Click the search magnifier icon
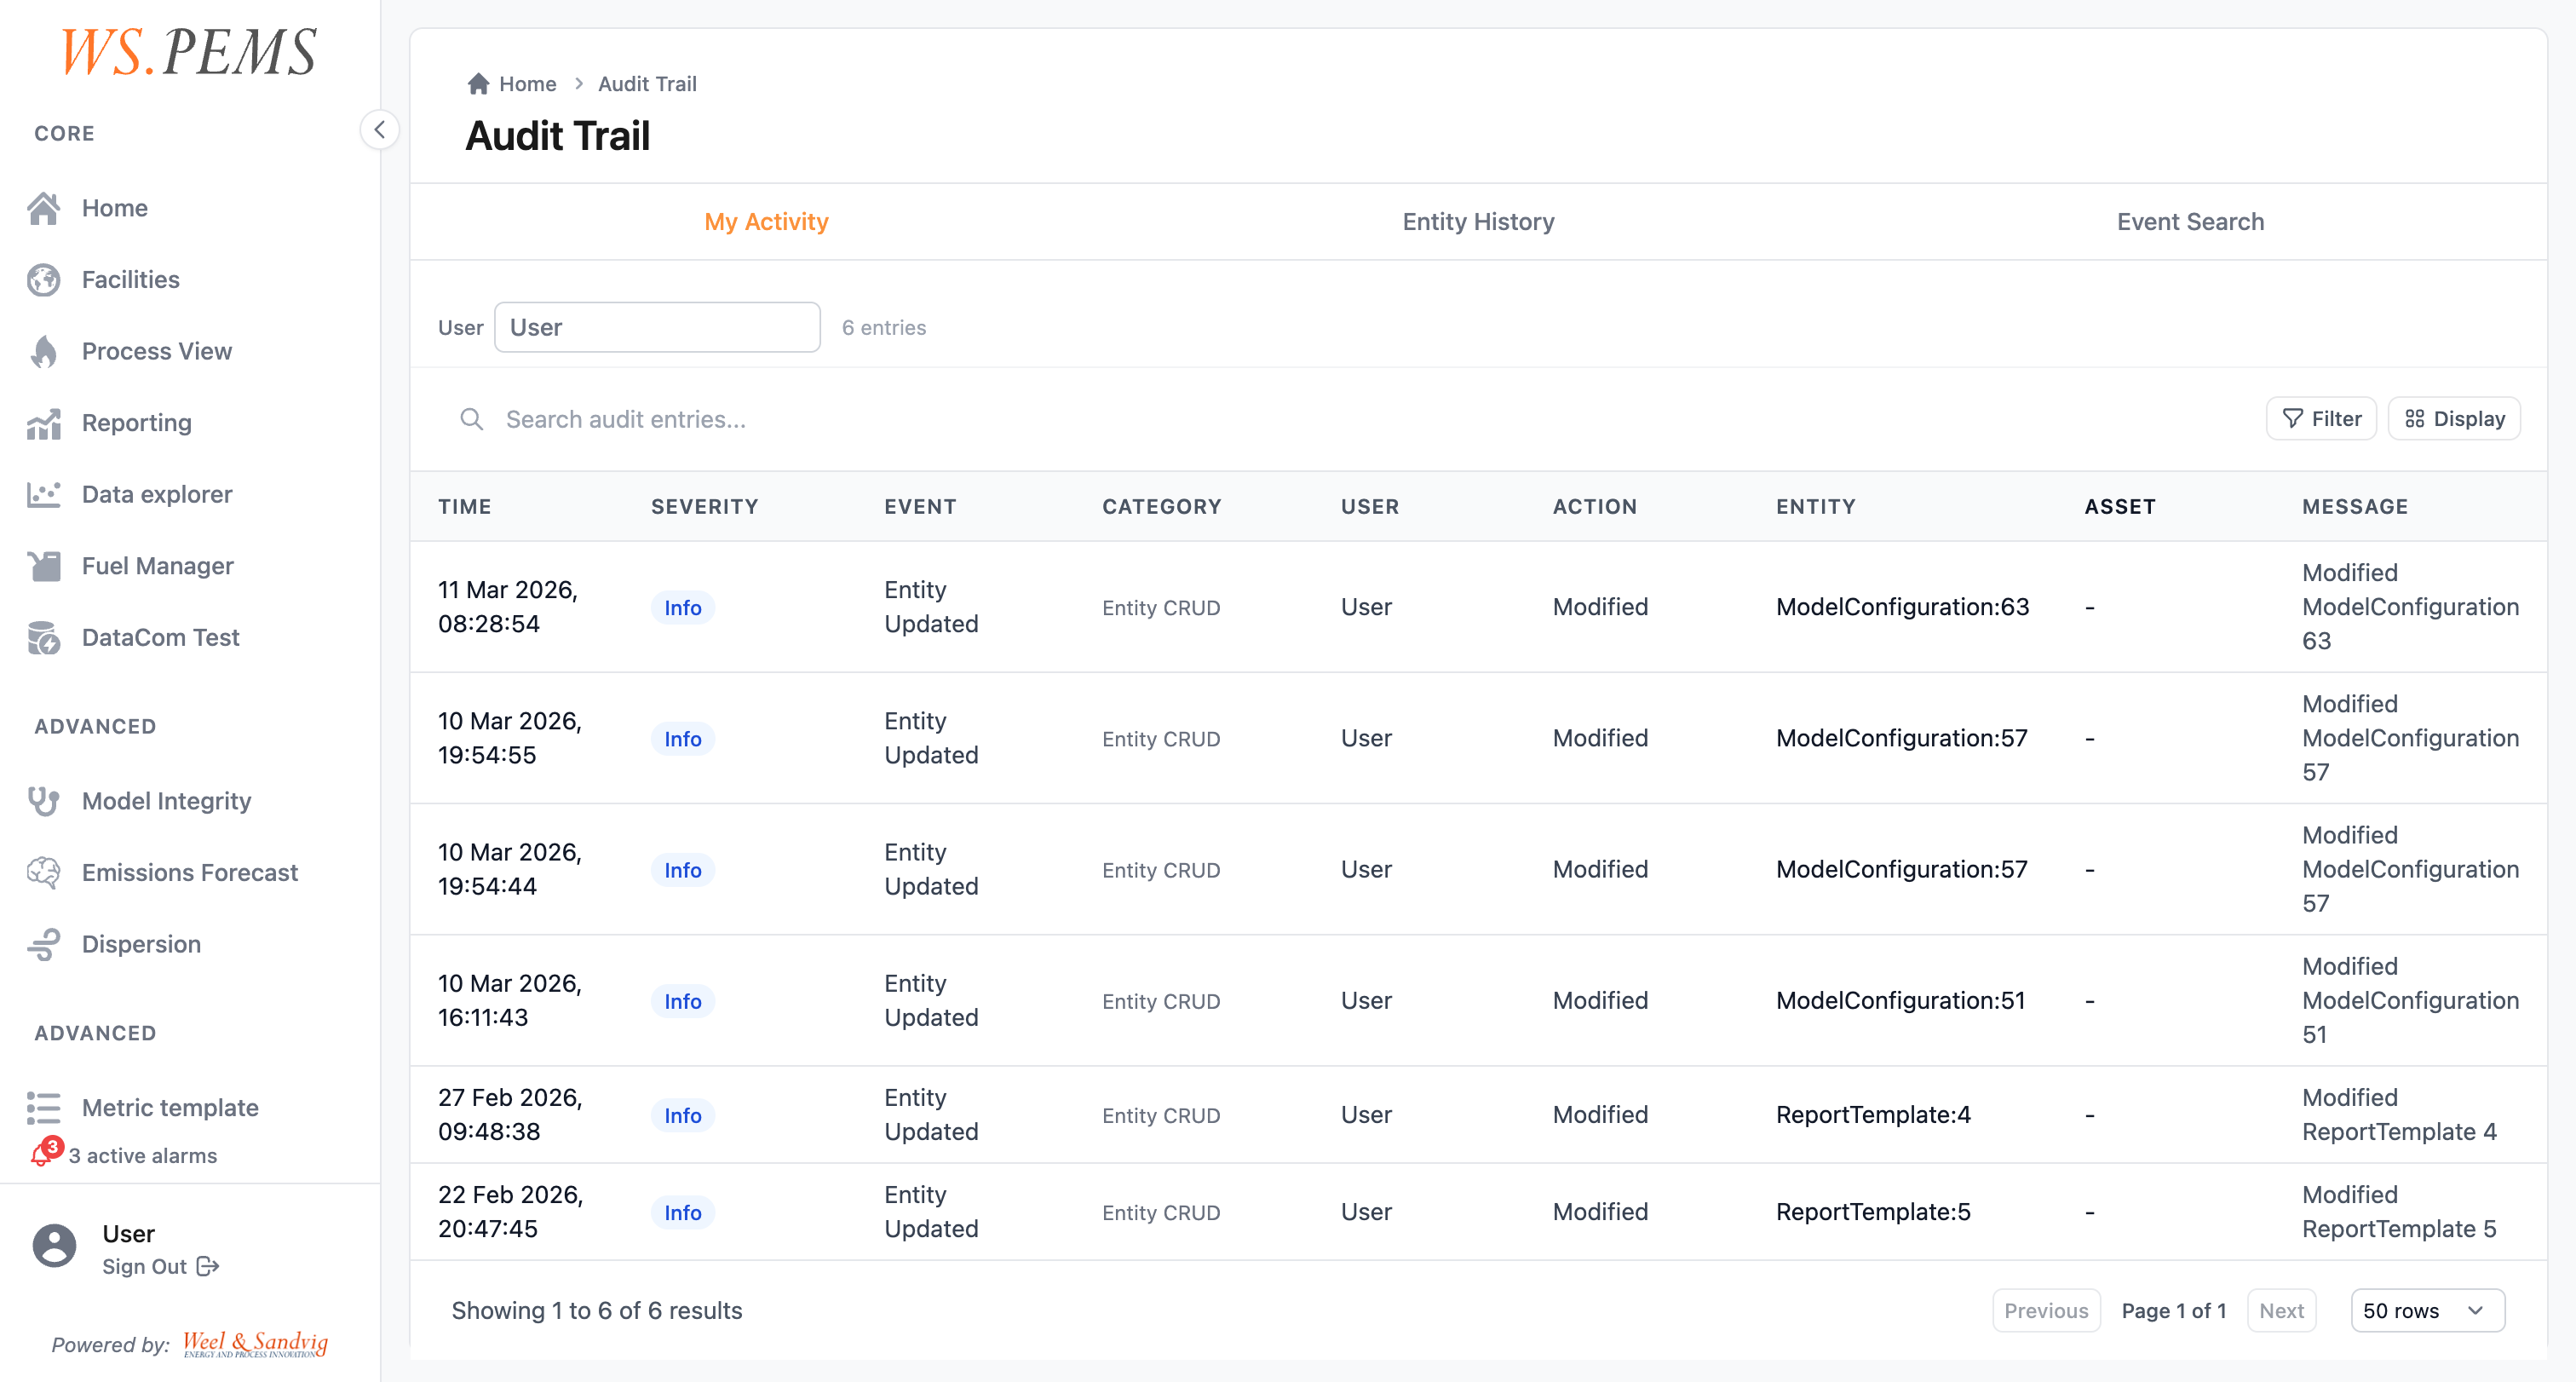This screenshot has width=2576, height=1382. 472,419
